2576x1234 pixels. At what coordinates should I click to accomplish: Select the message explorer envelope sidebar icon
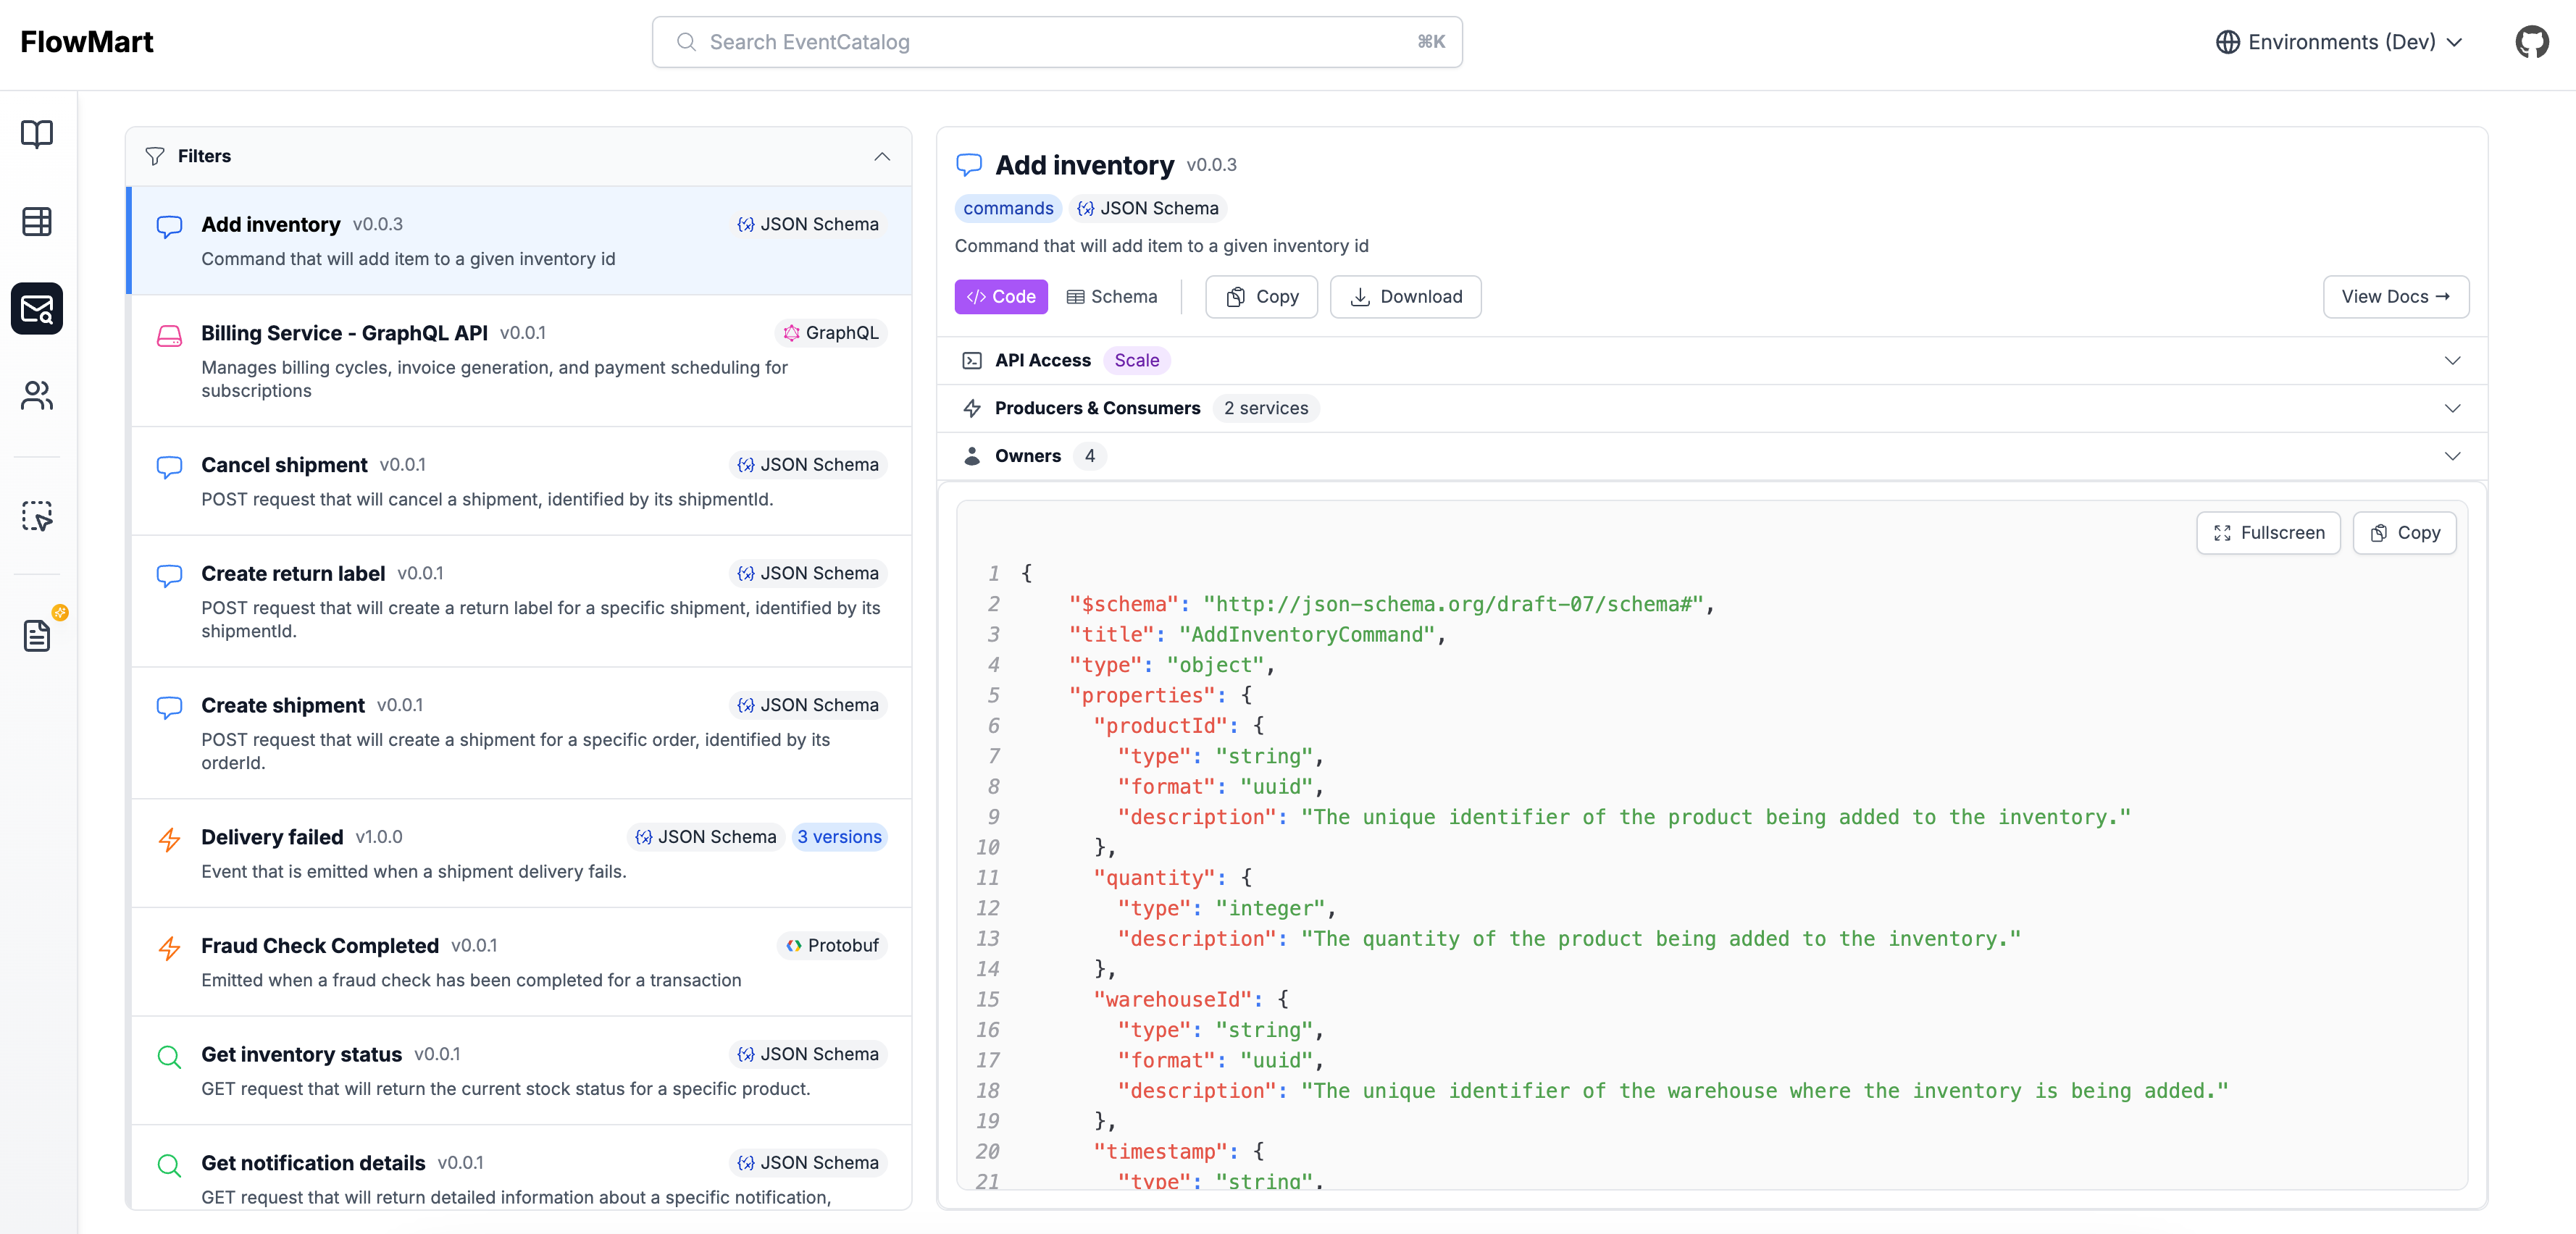[x=37, y=308]
